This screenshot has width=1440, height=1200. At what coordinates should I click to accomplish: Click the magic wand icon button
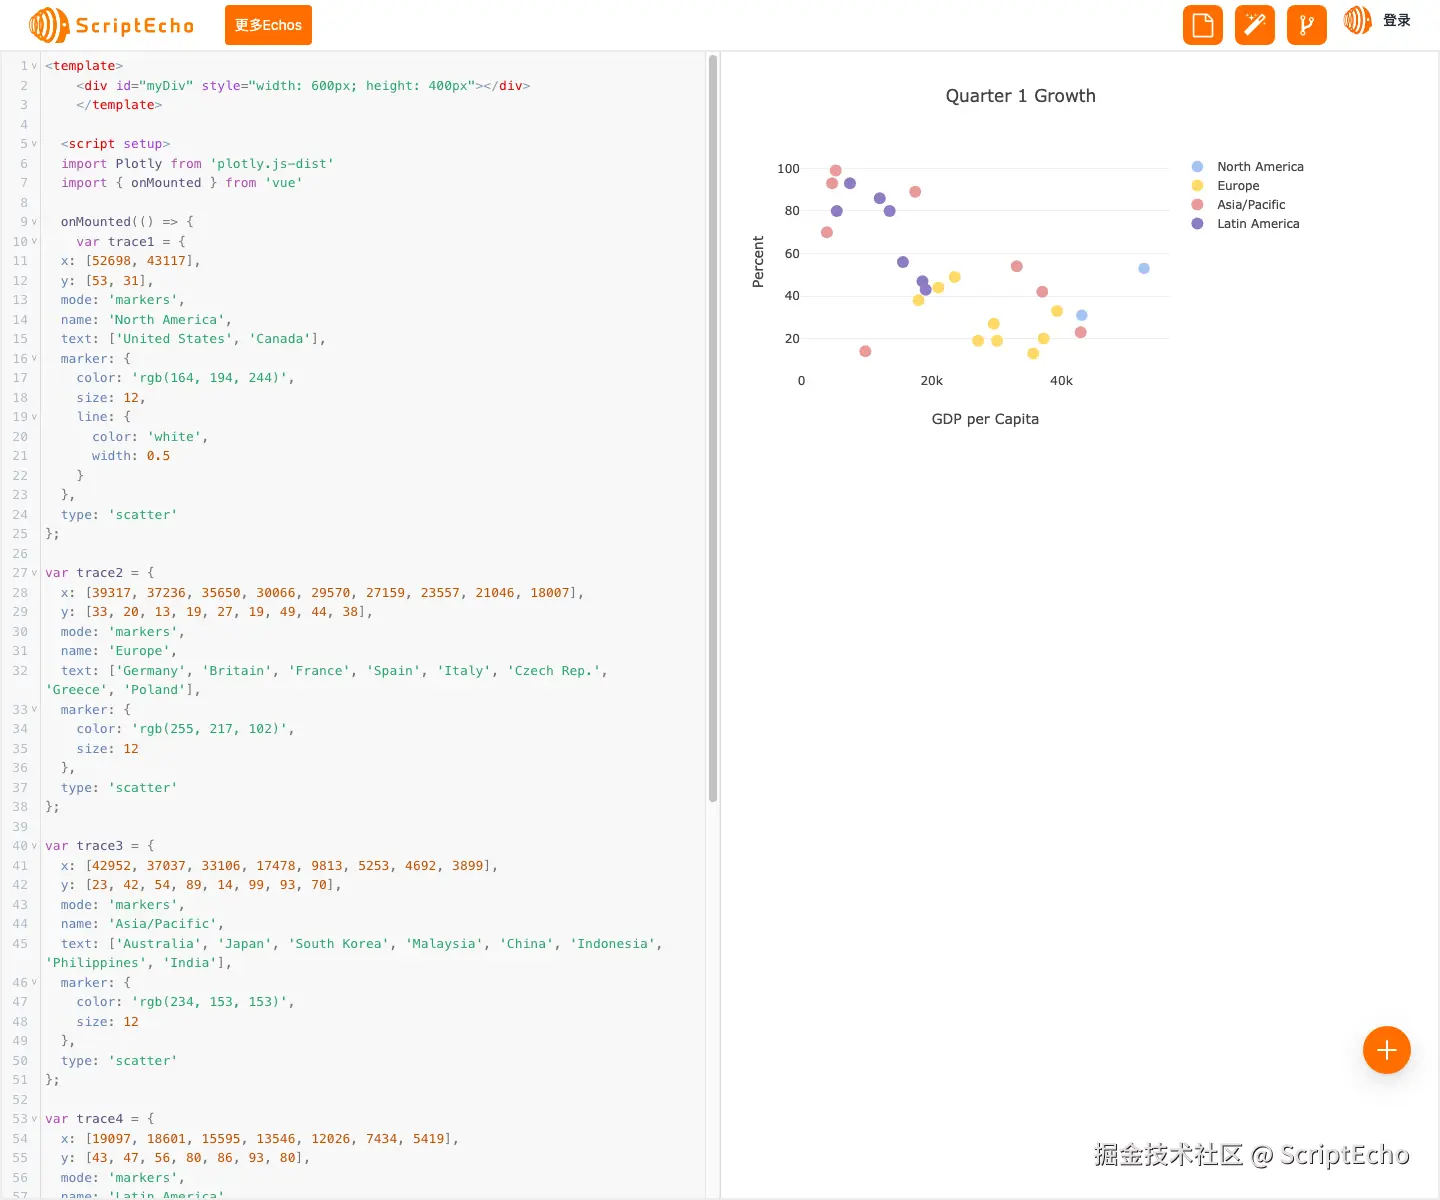point(1255,25)
